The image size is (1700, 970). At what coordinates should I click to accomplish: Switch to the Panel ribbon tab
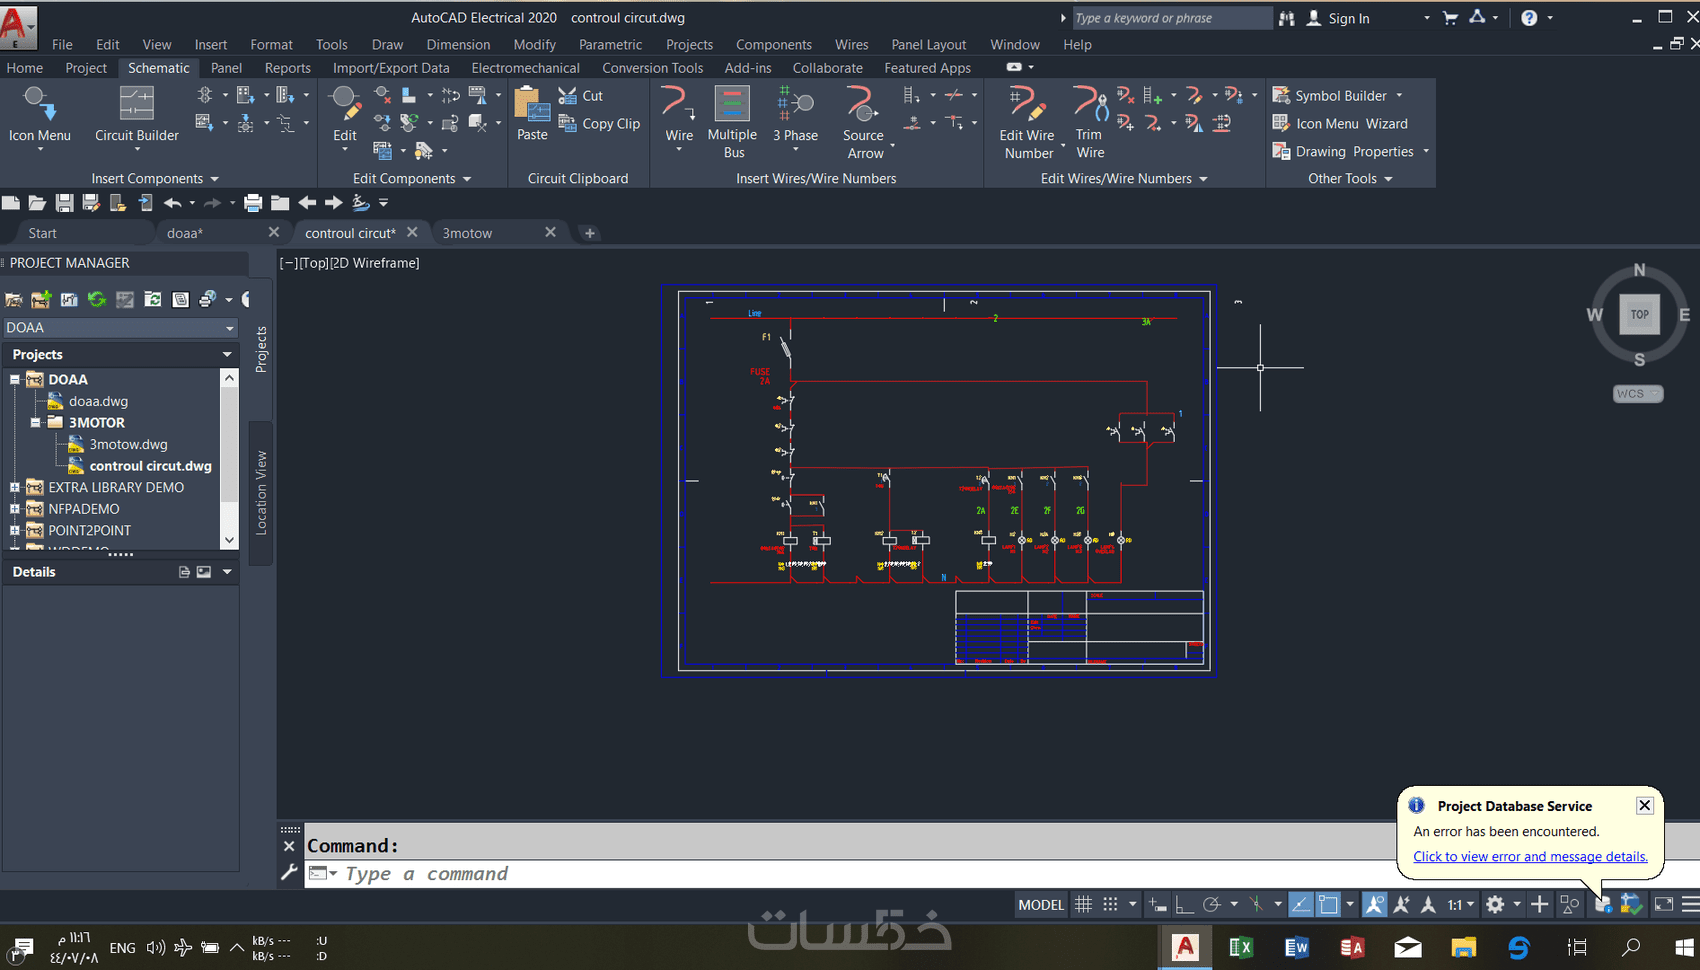[x=226, y=68]
